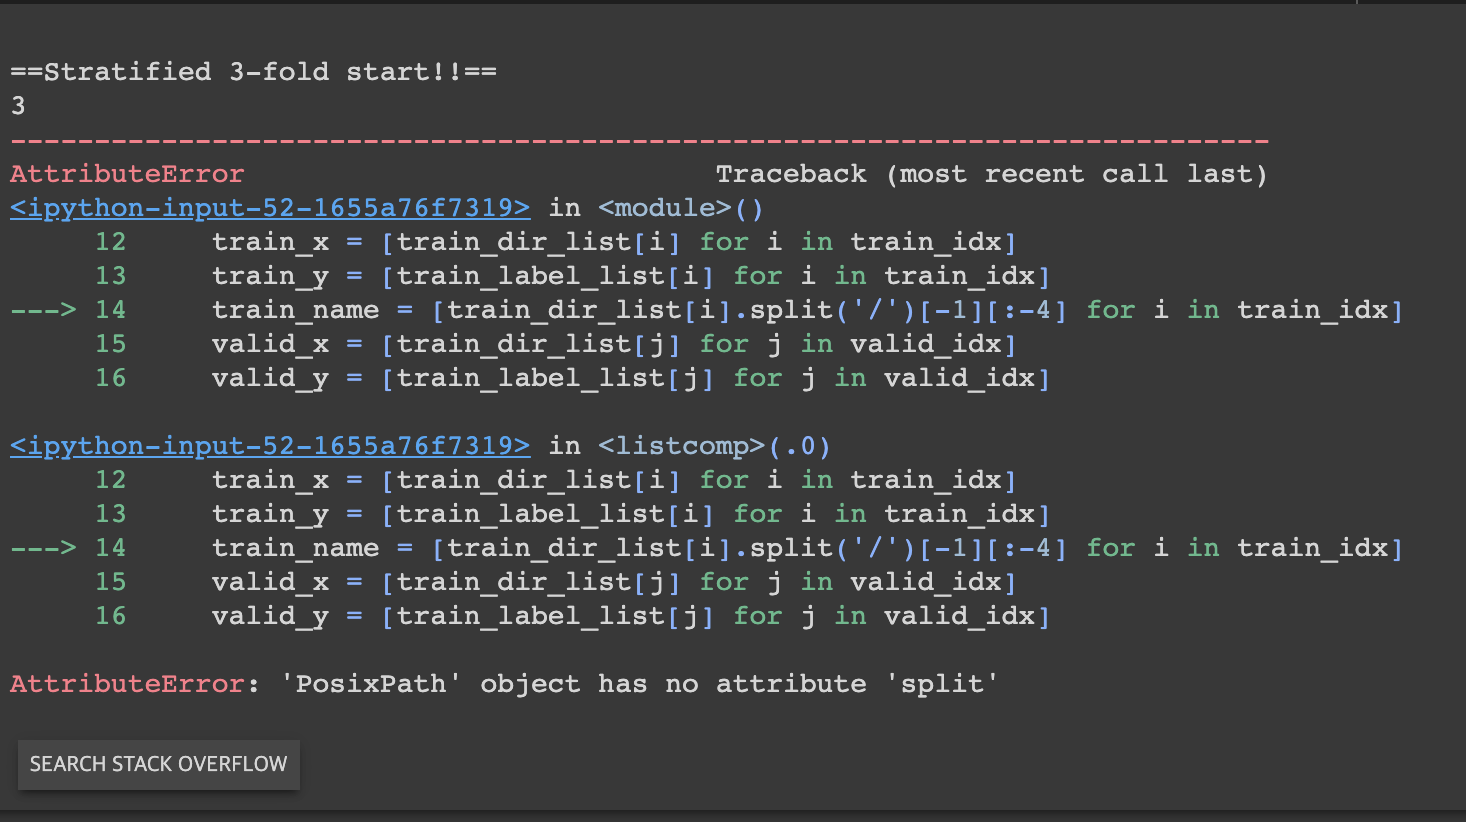Click line number 16 in the <listcomp> traceback
Screen dimensions: 1466x822
click(x=110, y=616)
